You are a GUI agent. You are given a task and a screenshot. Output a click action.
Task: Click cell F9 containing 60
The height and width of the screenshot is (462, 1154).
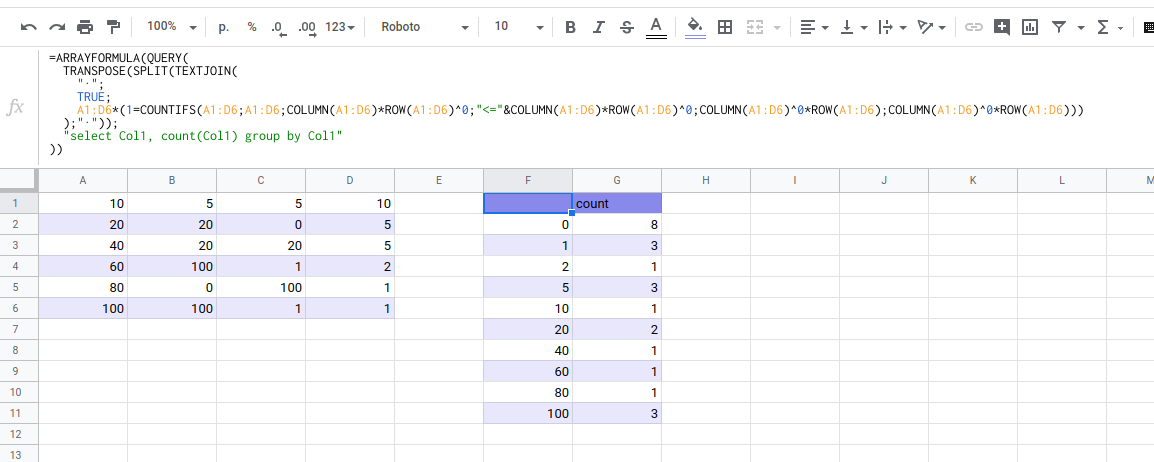528,372
